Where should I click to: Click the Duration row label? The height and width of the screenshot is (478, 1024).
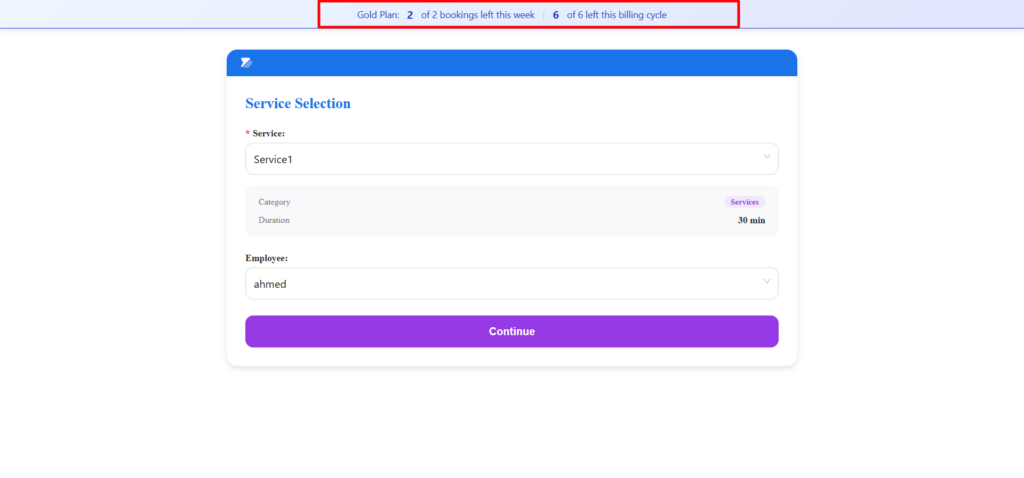tap(274, 220)
